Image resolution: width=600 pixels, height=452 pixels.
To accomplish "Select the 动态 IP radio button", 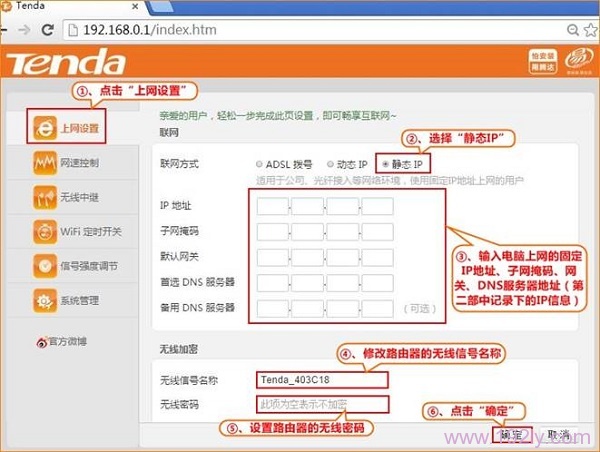I will point(327,163).
